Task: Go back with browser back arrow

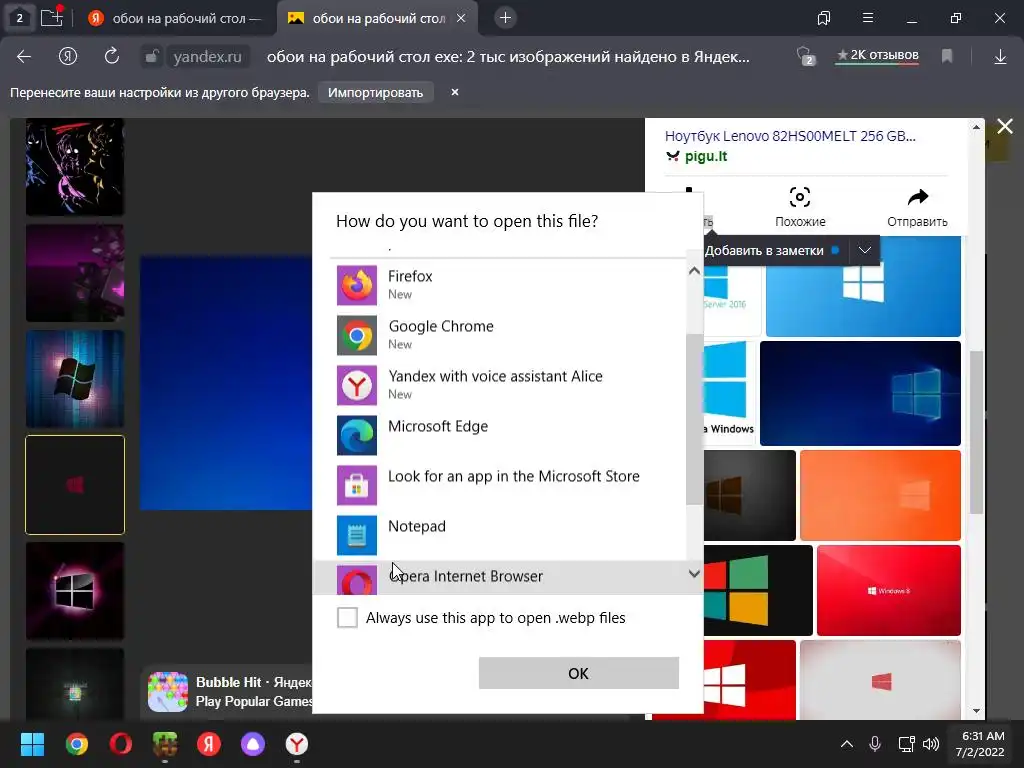Action: coord(24,57)
